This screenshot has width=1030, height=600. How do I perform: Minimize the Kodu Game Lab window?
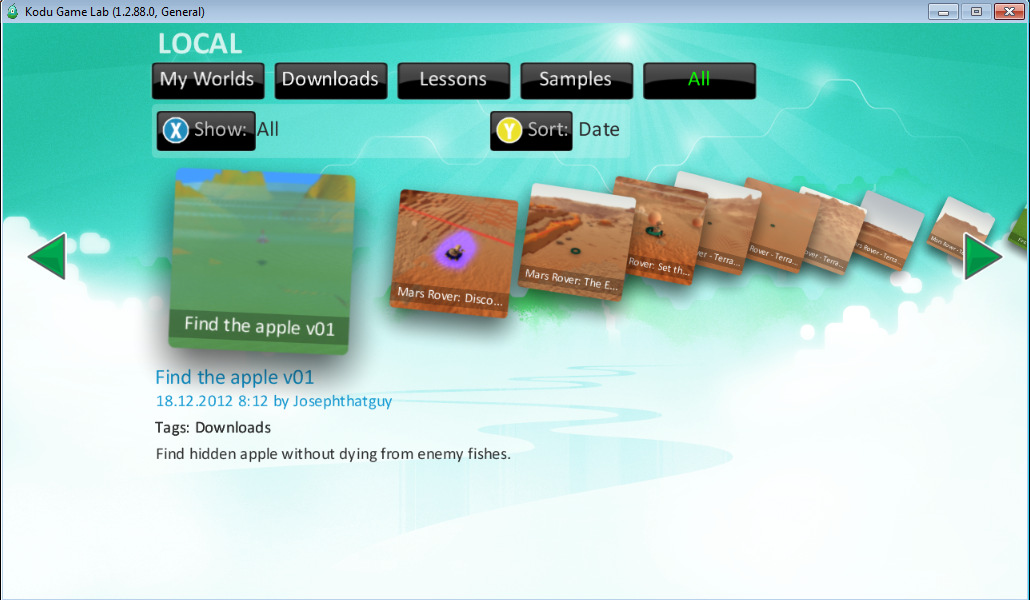click(x=943, y=11)
